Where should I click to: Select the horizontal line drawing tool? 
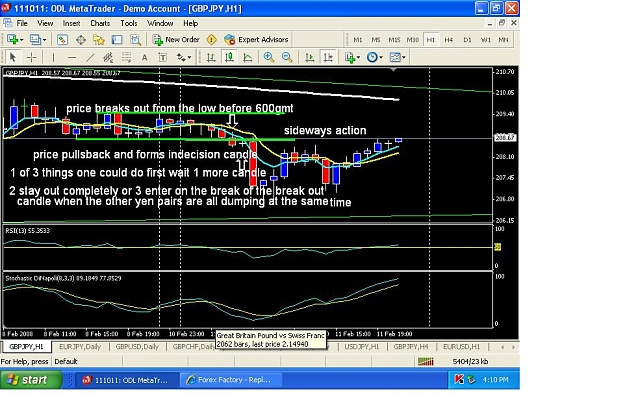pos(72,57)
